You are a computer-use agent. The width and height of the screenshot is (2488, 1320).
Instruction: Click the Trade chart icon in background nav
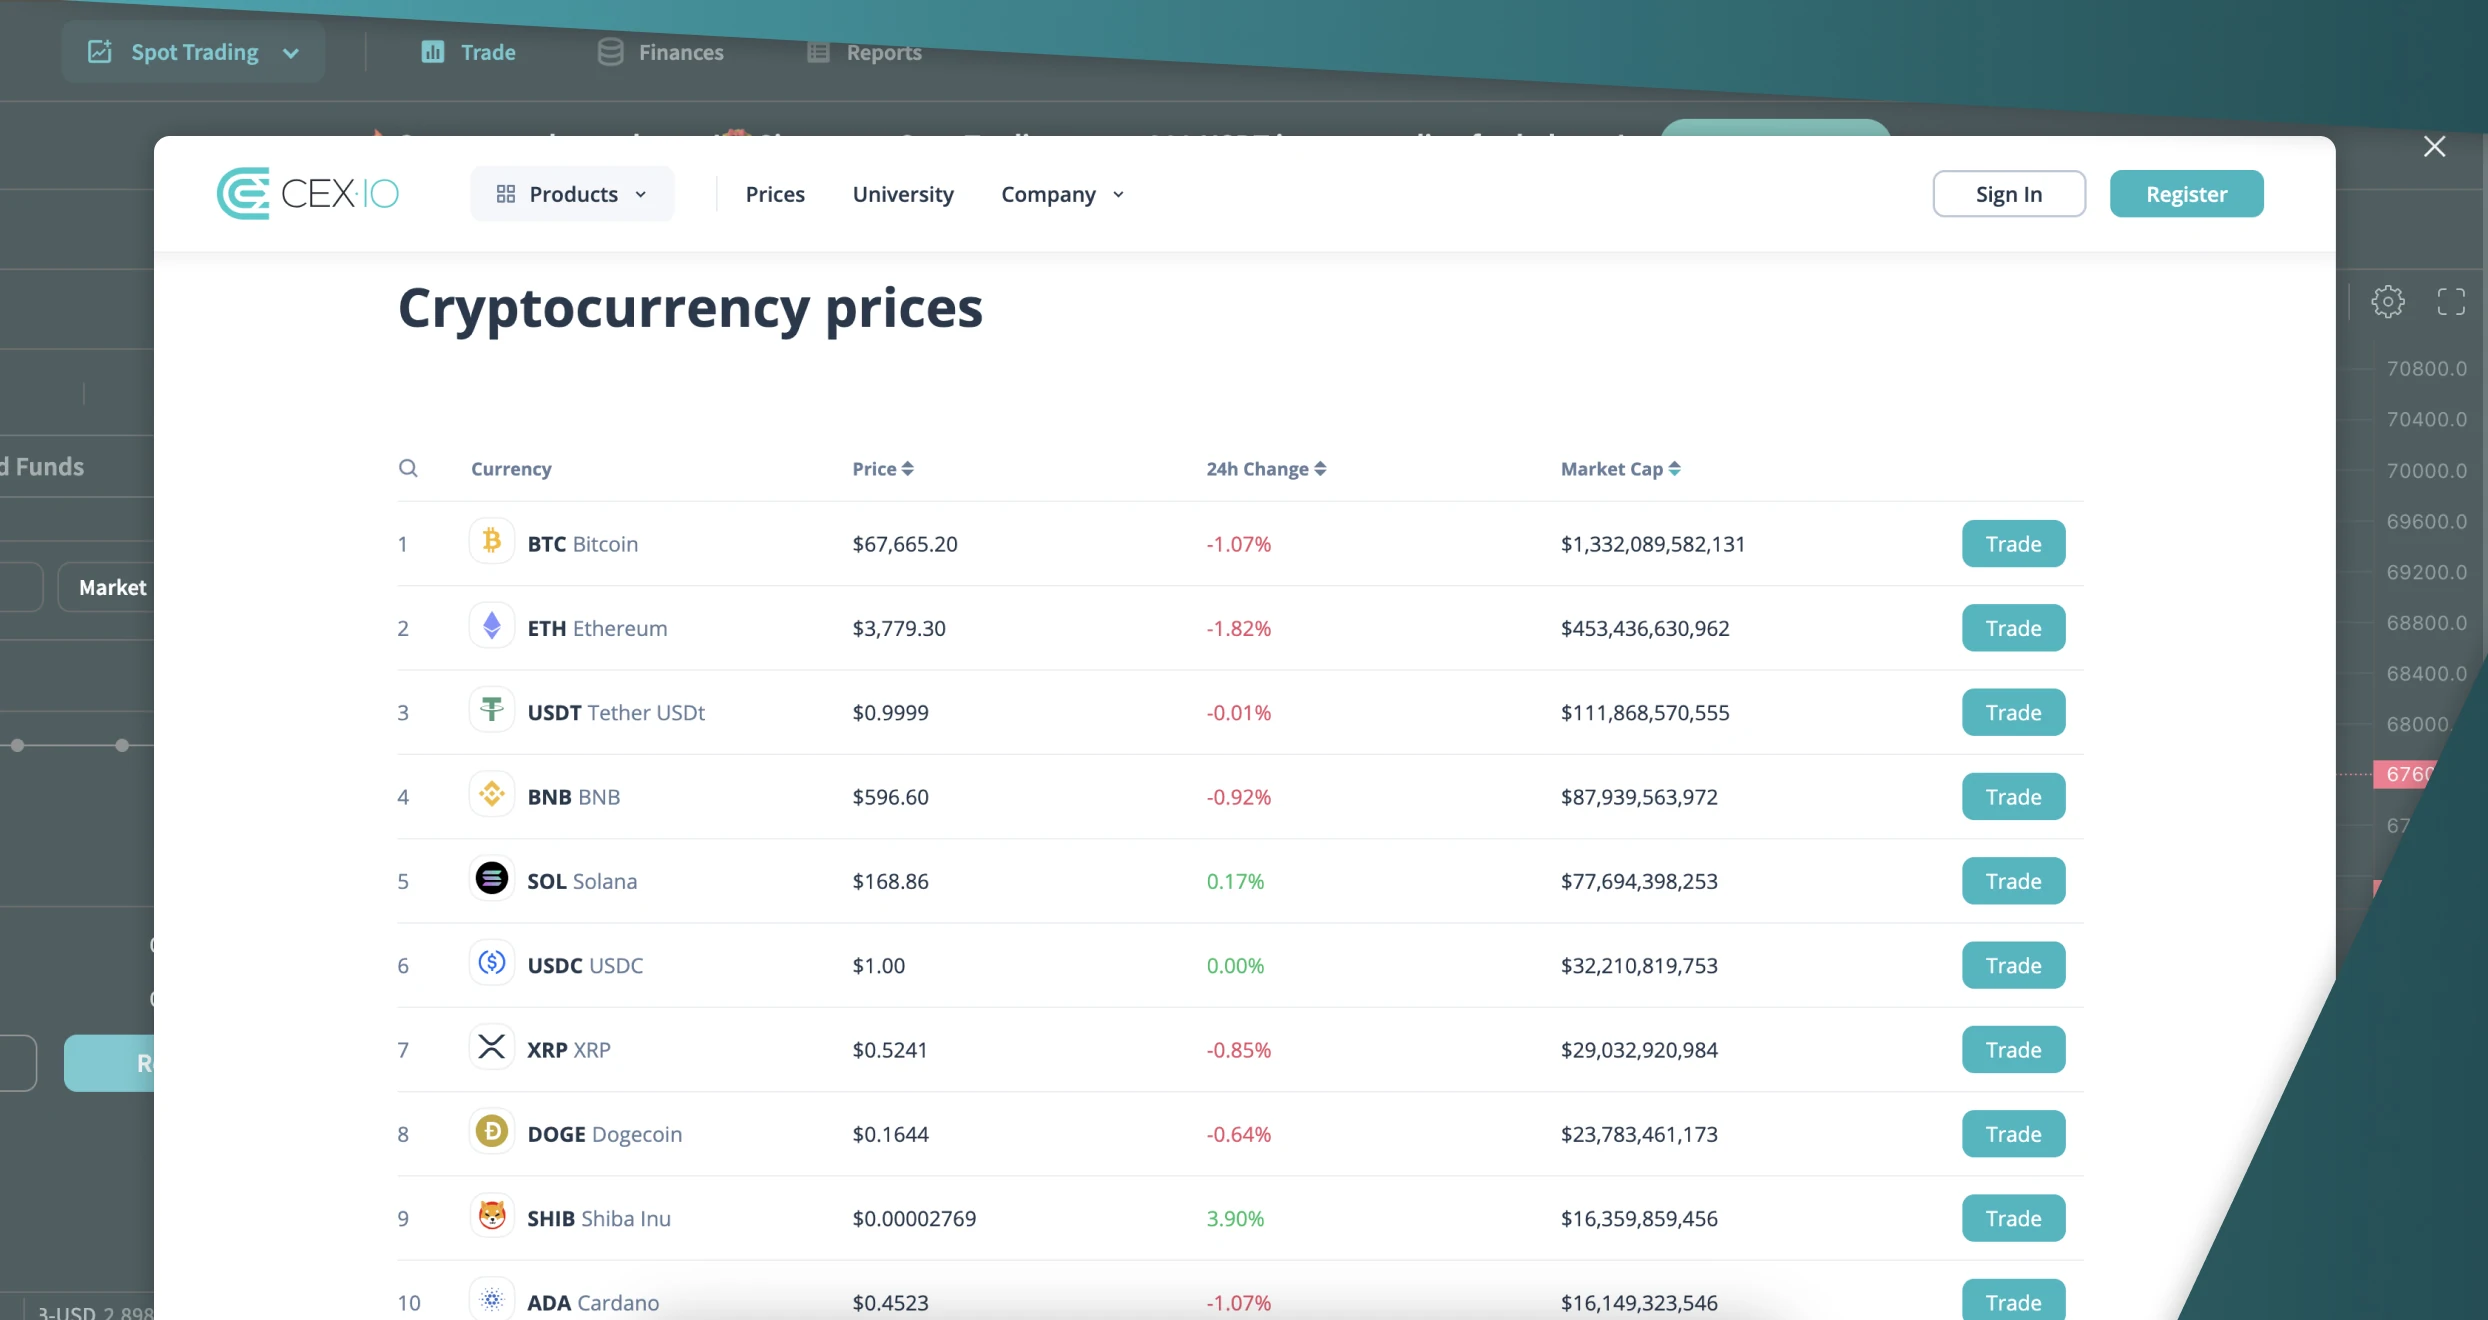432,52
